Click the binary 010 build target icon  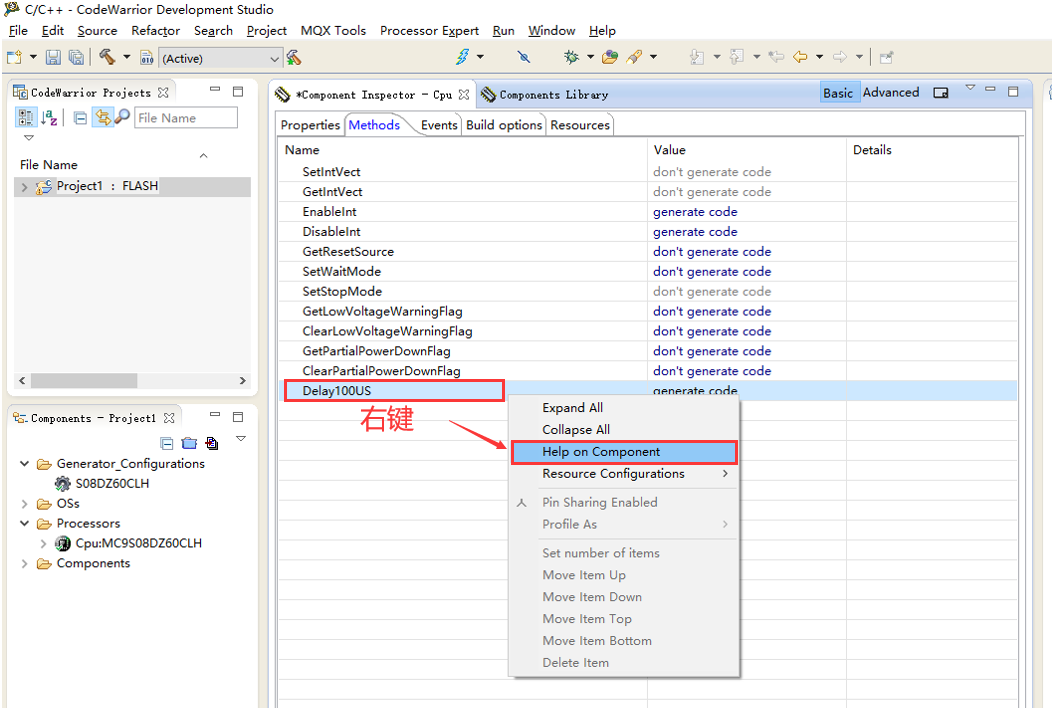point(147,58)
